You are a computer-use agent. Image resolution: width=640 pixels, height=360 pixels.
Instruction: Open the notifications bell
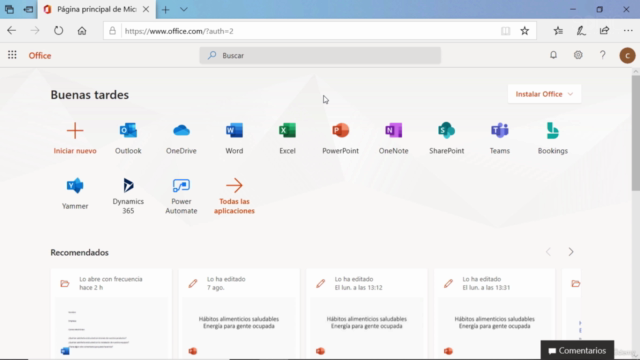553,55
